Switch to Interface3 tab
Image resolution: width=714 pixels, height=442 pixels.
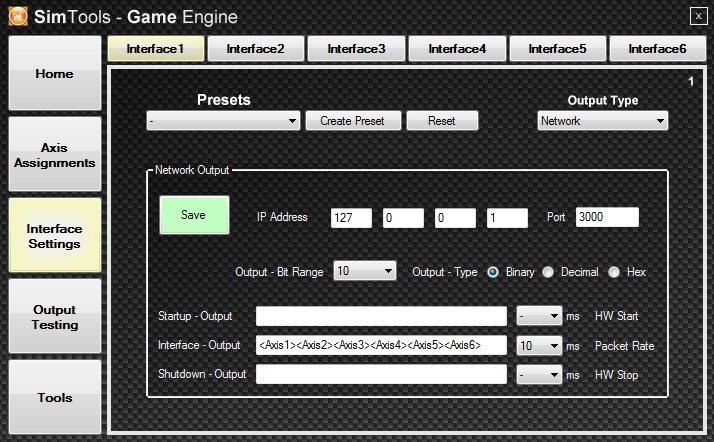(357, 49)
